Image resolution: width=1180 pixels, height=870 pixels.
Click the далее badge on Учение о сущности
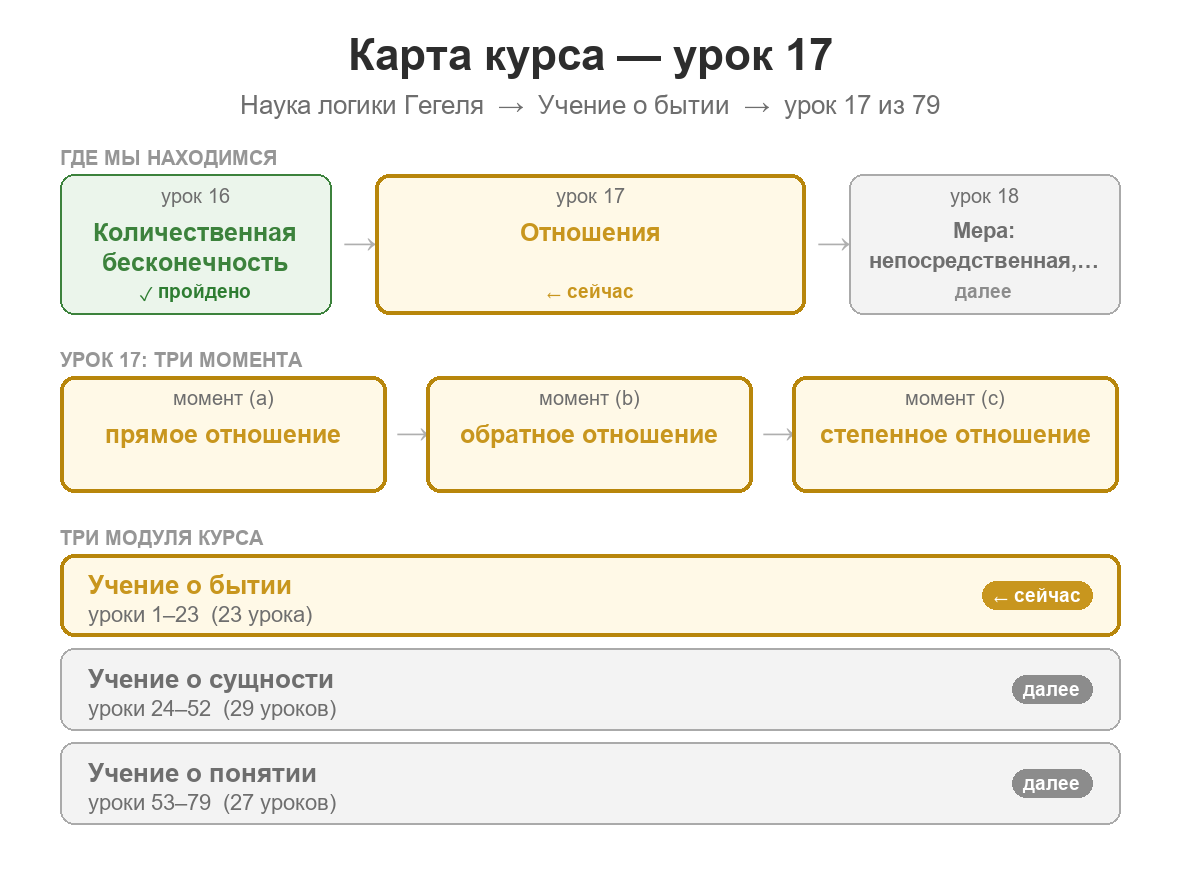point(1052,690)
